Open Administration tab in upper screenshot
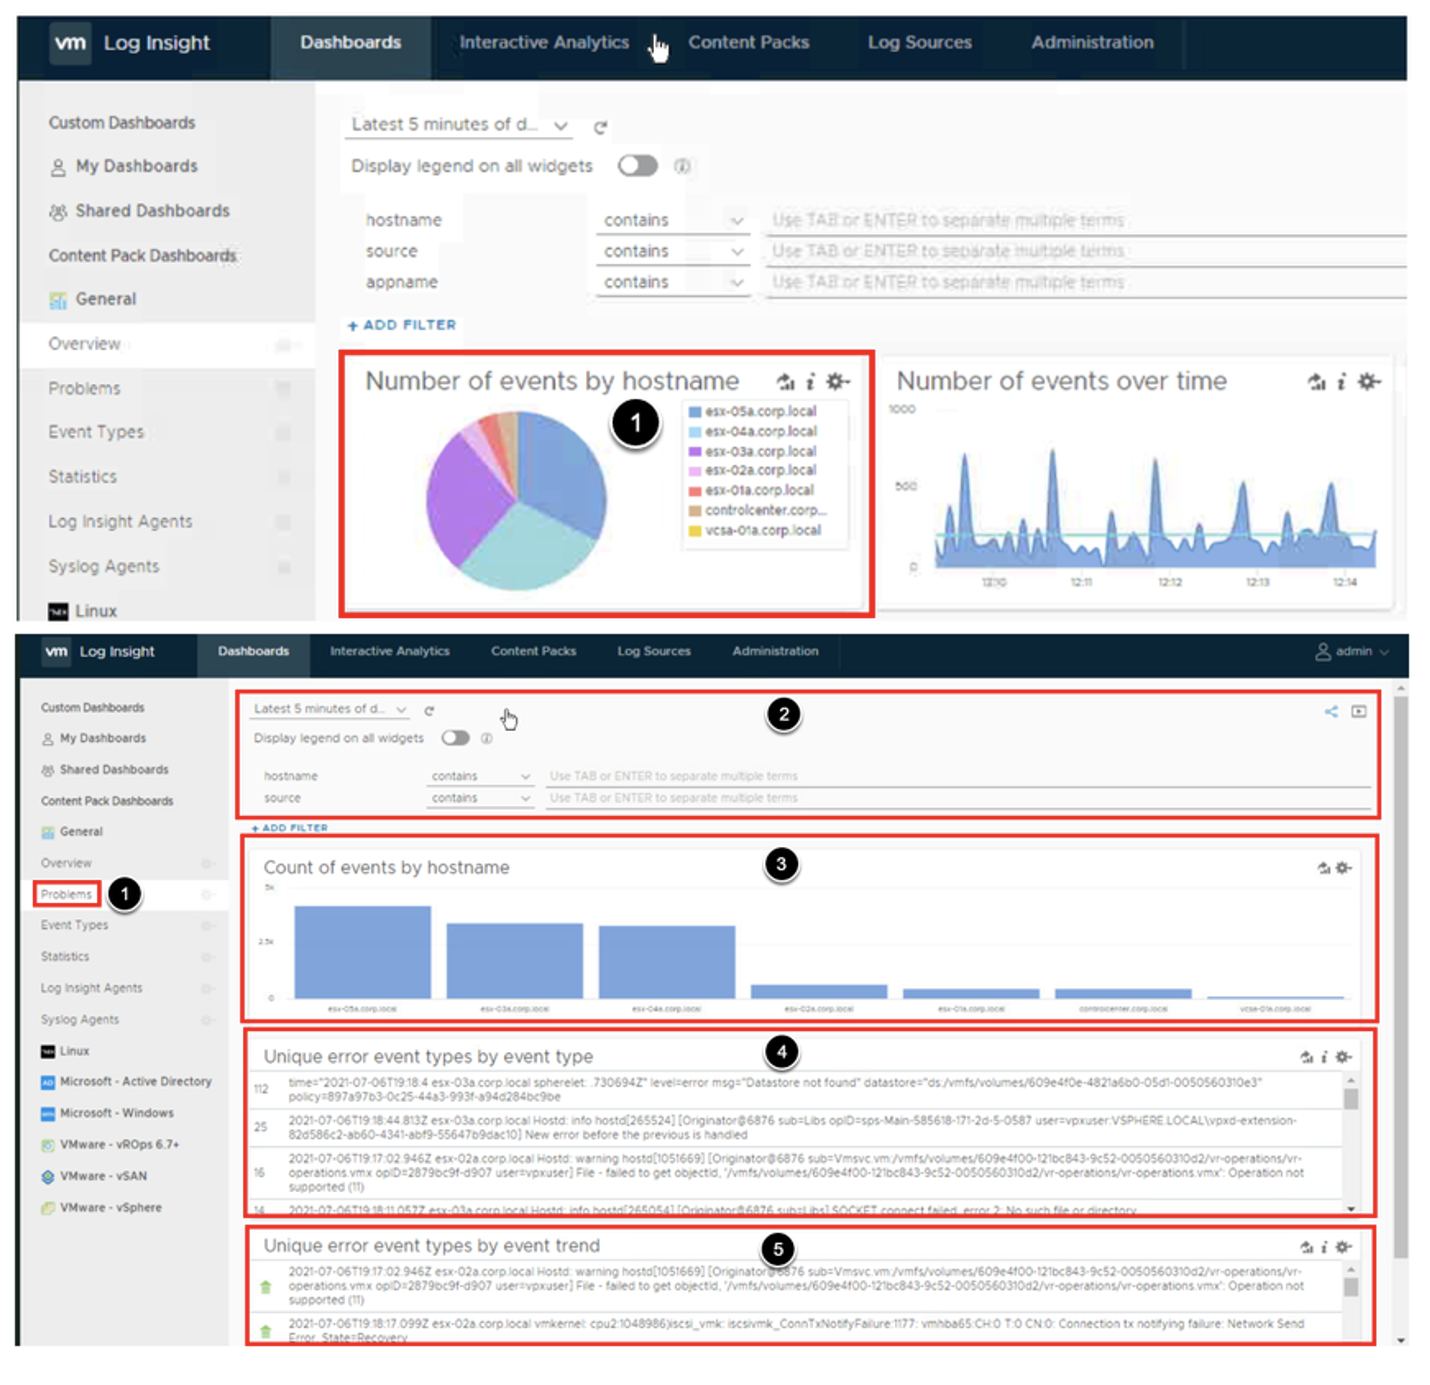This screenshot has height=1385, width=1430. (x=1092, y=43)
